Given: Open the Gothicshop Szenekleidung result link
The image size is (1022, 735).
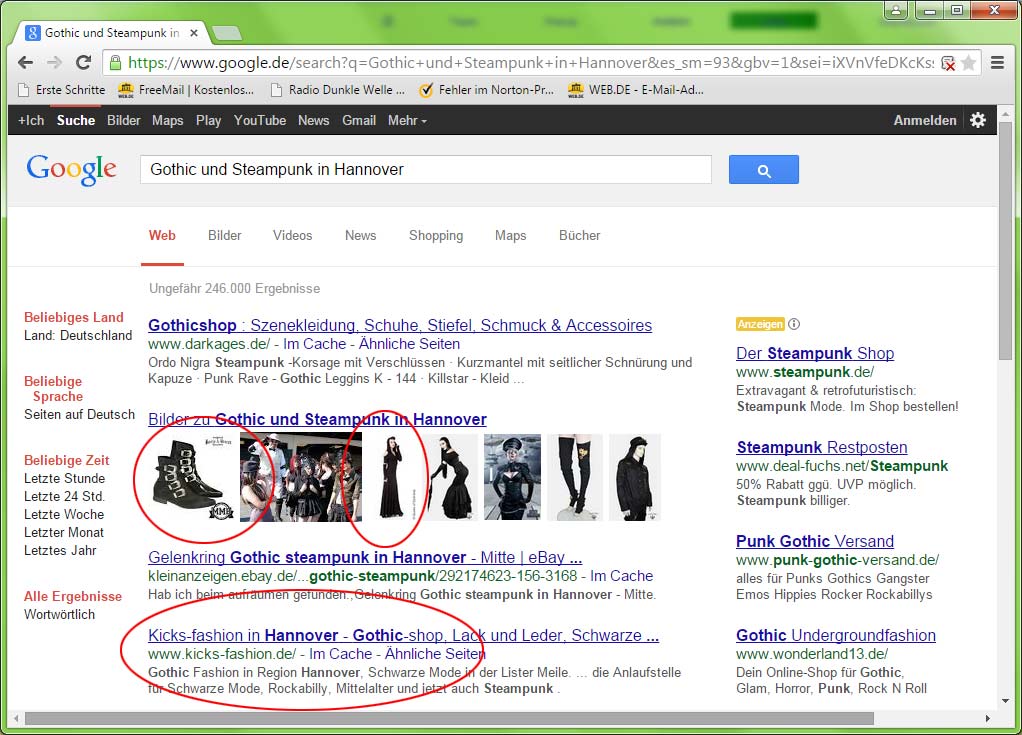Looking at the screenshot, I should [x=400, y=325].
